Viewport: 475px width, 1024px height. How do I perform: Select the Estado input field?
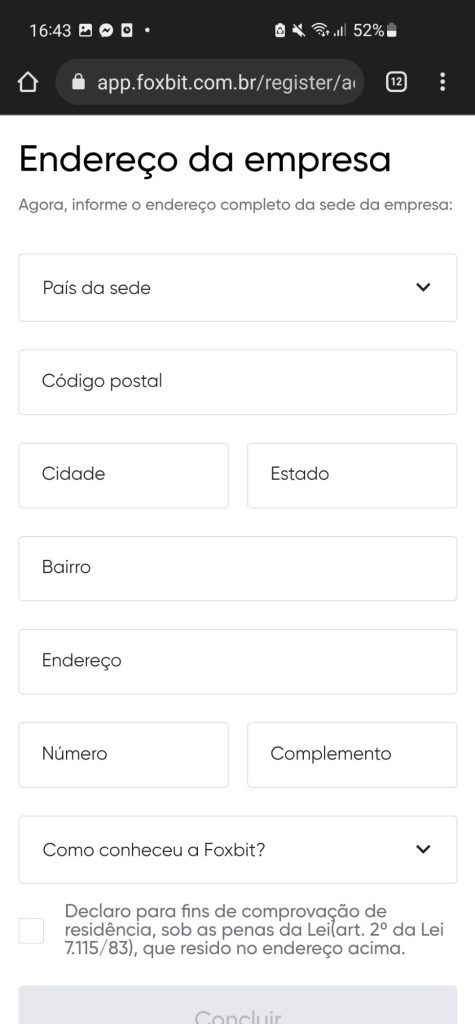coord(352,475)
